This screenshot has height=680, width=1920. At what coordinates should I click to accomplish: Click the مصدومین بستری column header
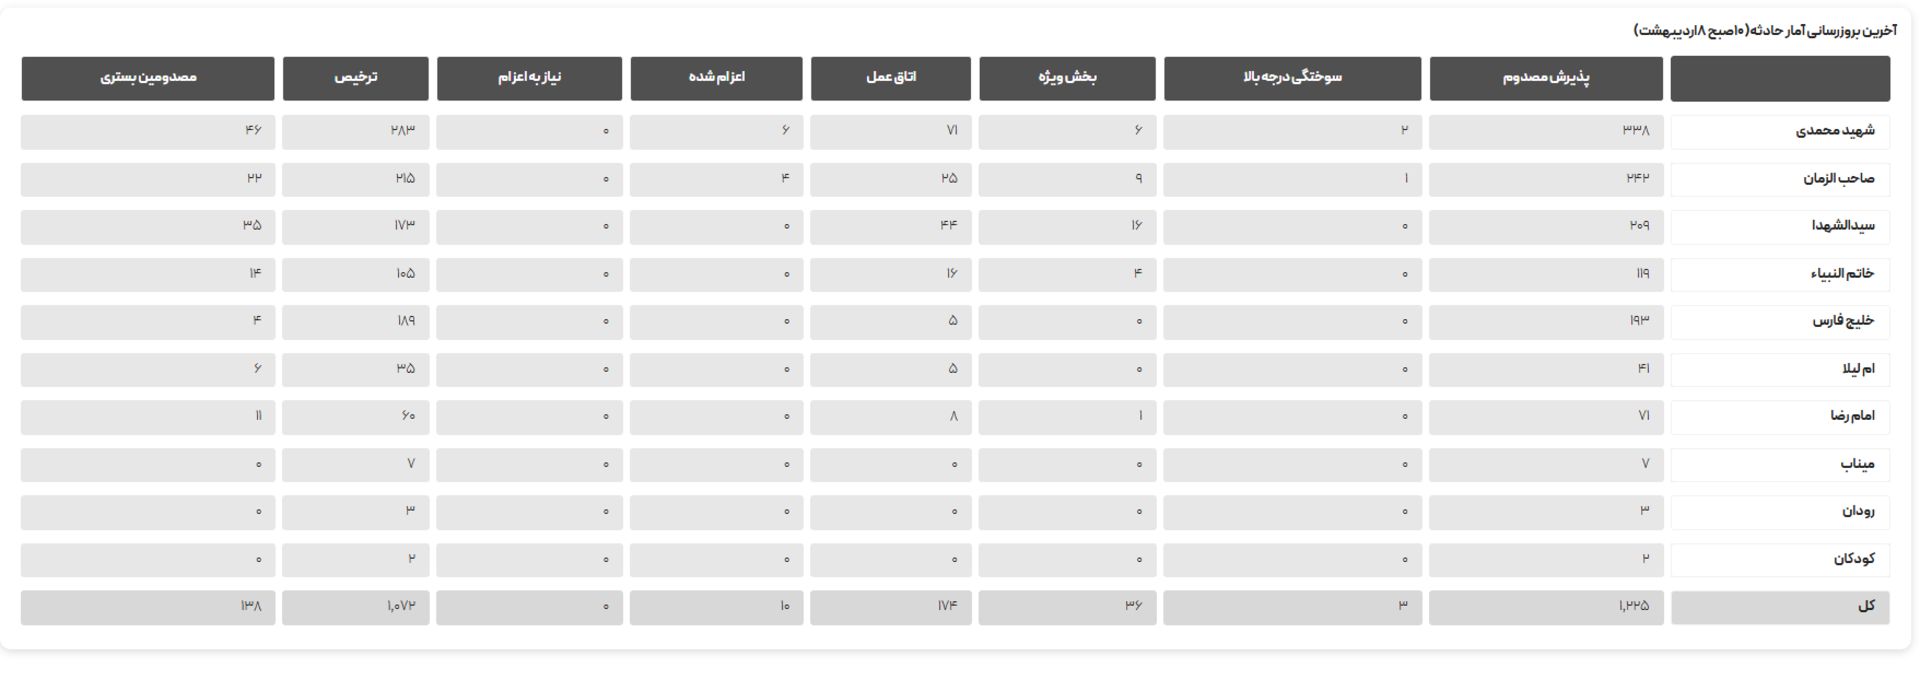[148, 78]
